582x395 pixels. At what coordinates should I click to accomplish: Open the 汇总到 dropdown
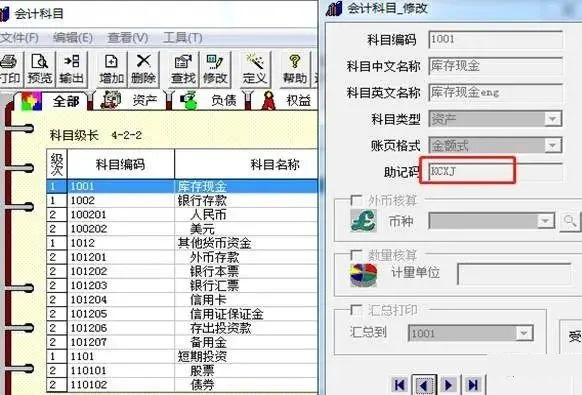(524, 333)
